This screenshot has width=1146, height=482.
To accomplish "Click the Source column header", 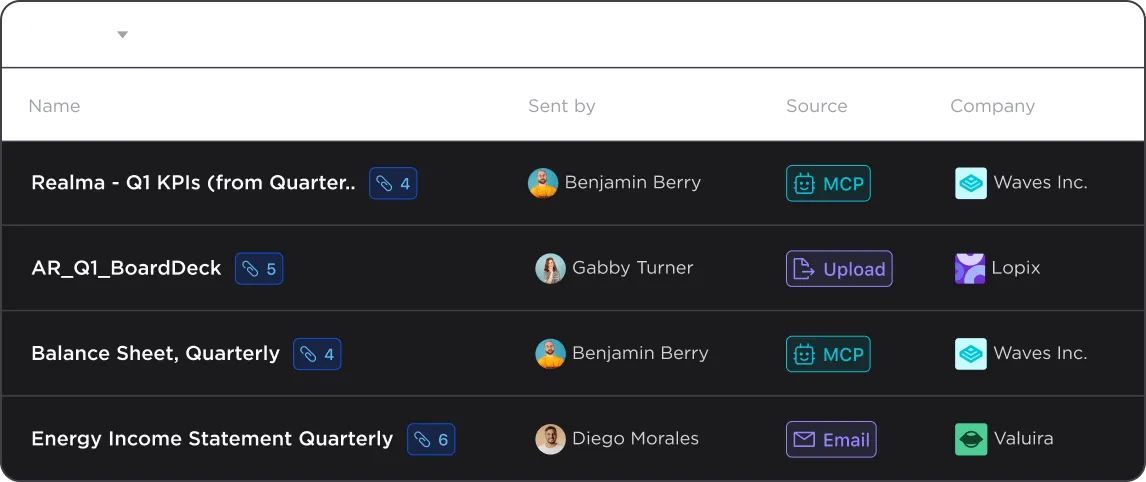I will (816, 106).
